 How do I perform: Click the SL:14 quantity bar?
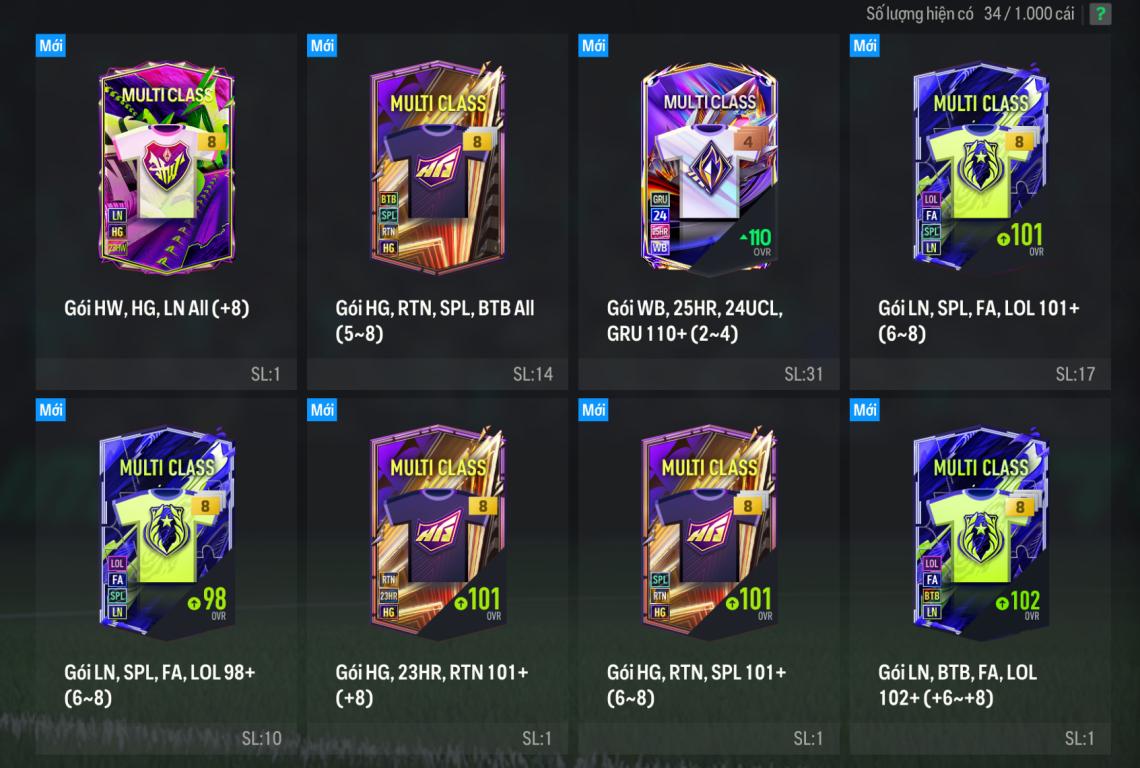point(438,374)
